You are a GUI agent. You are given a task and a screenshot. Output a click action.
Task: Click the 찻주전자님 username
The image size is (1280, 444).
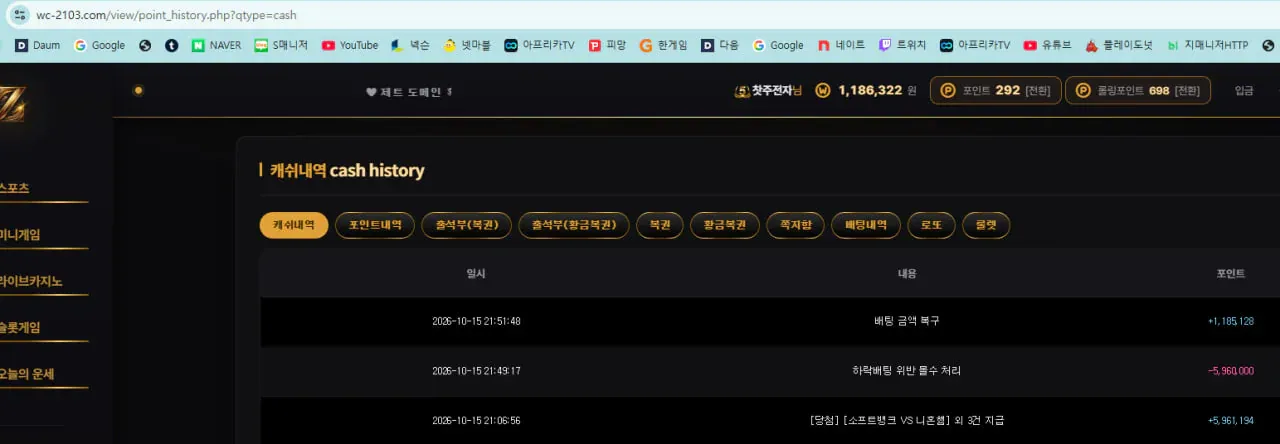(x=777, y=91)
